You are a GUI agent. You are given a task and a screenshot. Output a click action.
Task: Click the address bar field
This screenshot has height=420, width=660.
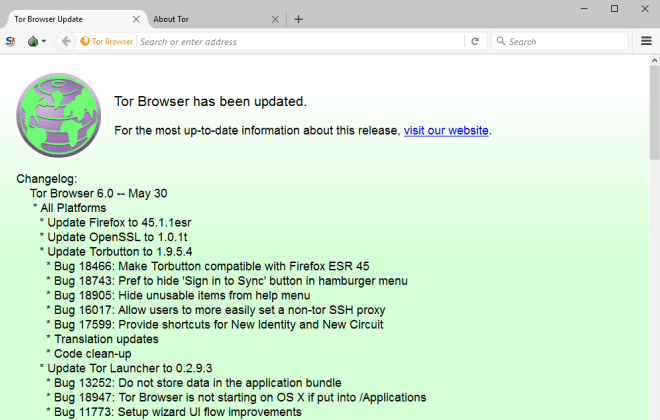coord(301,41)
